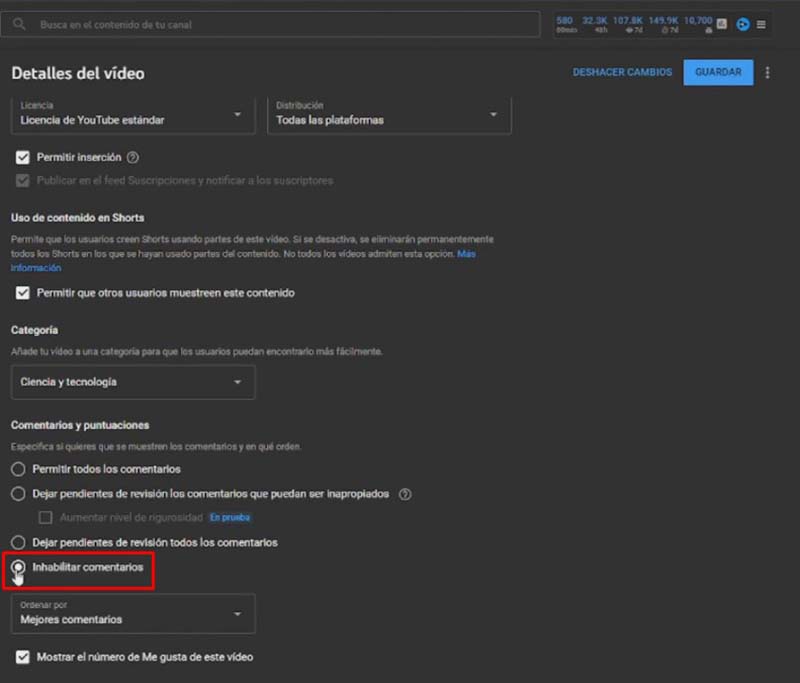Open the Distribución dropdown
Screen dimensions: 800x683
click(389, 115)
